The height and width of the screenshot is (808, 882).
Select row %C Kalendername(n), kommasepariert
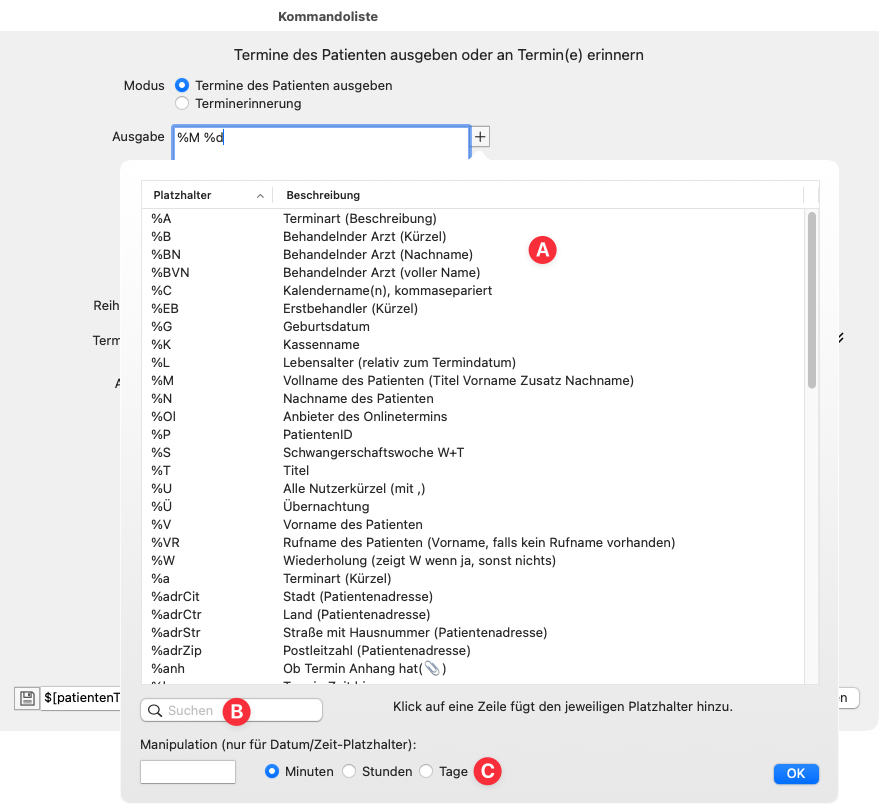point(474,290)
